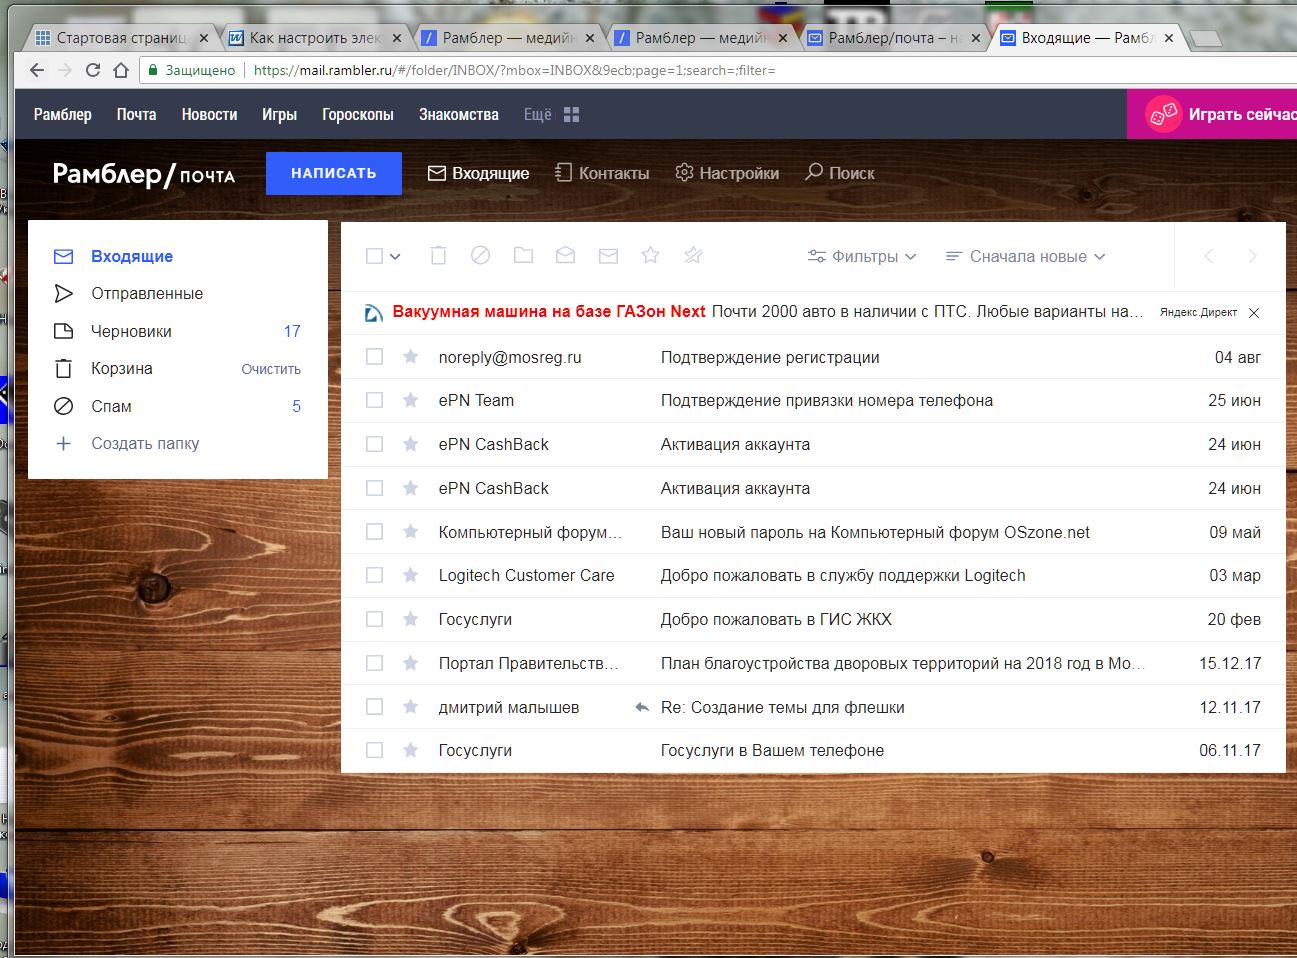Star the Logitech Customer Care message
Screen dimensions: 1297x958
(x=410, y=575)
